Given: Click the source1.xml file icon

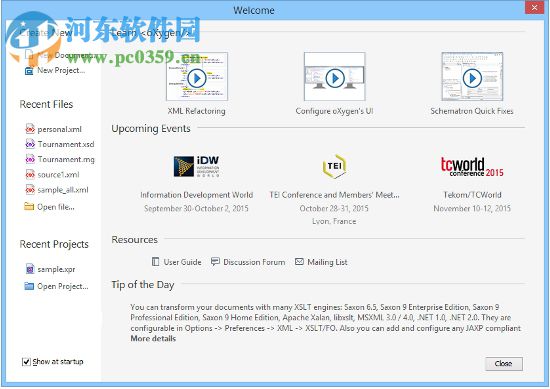Looking at the screenshot, I should [x=30, y=174].
